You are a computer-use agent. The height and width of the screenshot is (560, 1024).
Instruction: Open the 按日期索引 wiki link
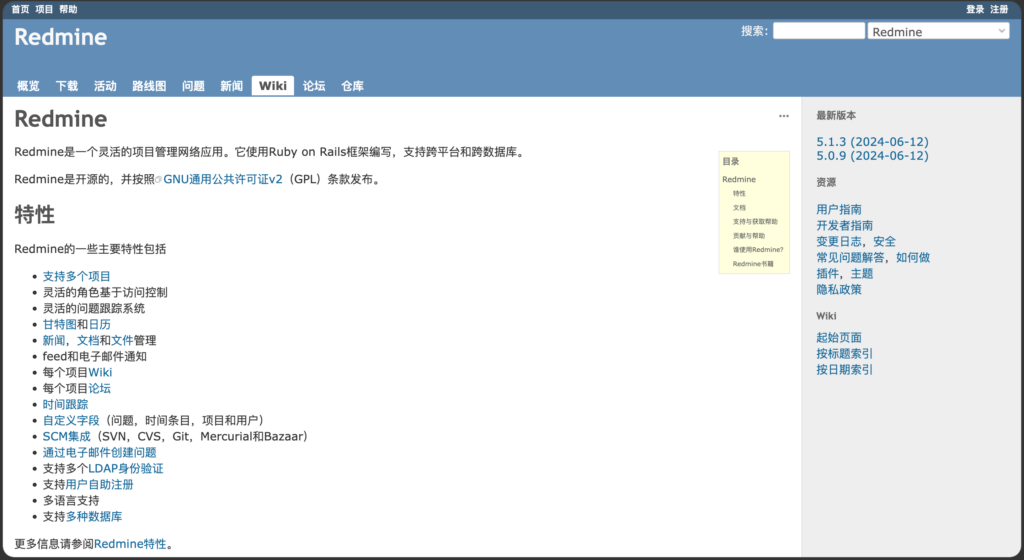click(844, 369)
